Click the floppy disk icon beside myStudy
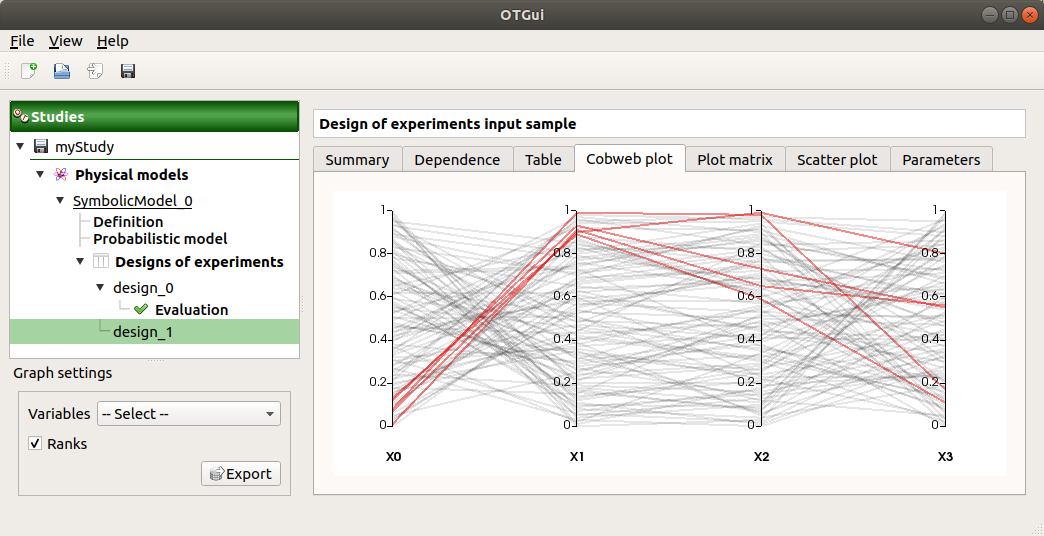1044x536 pixels. (x=41, y=147)
